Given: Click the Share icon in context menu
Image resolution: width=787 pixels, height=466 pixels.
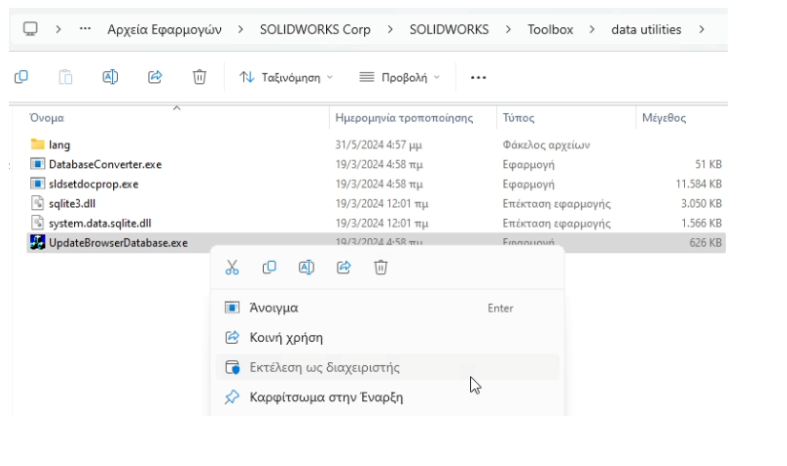Looking at the screenshot, I should pos(343,267).
